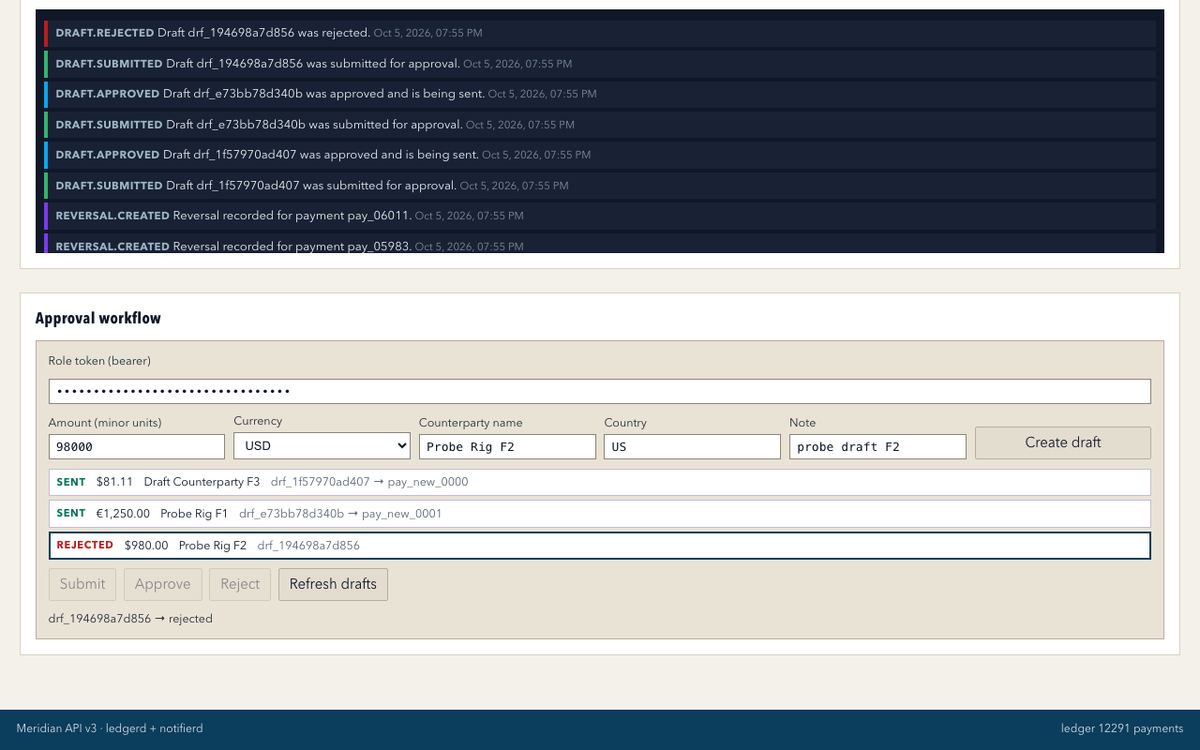The image size is (1200, 750).
Task: Click the DRAFT.SUBMITTED drf_1f57970ad407 log entry
Action: tap(600, 186)
